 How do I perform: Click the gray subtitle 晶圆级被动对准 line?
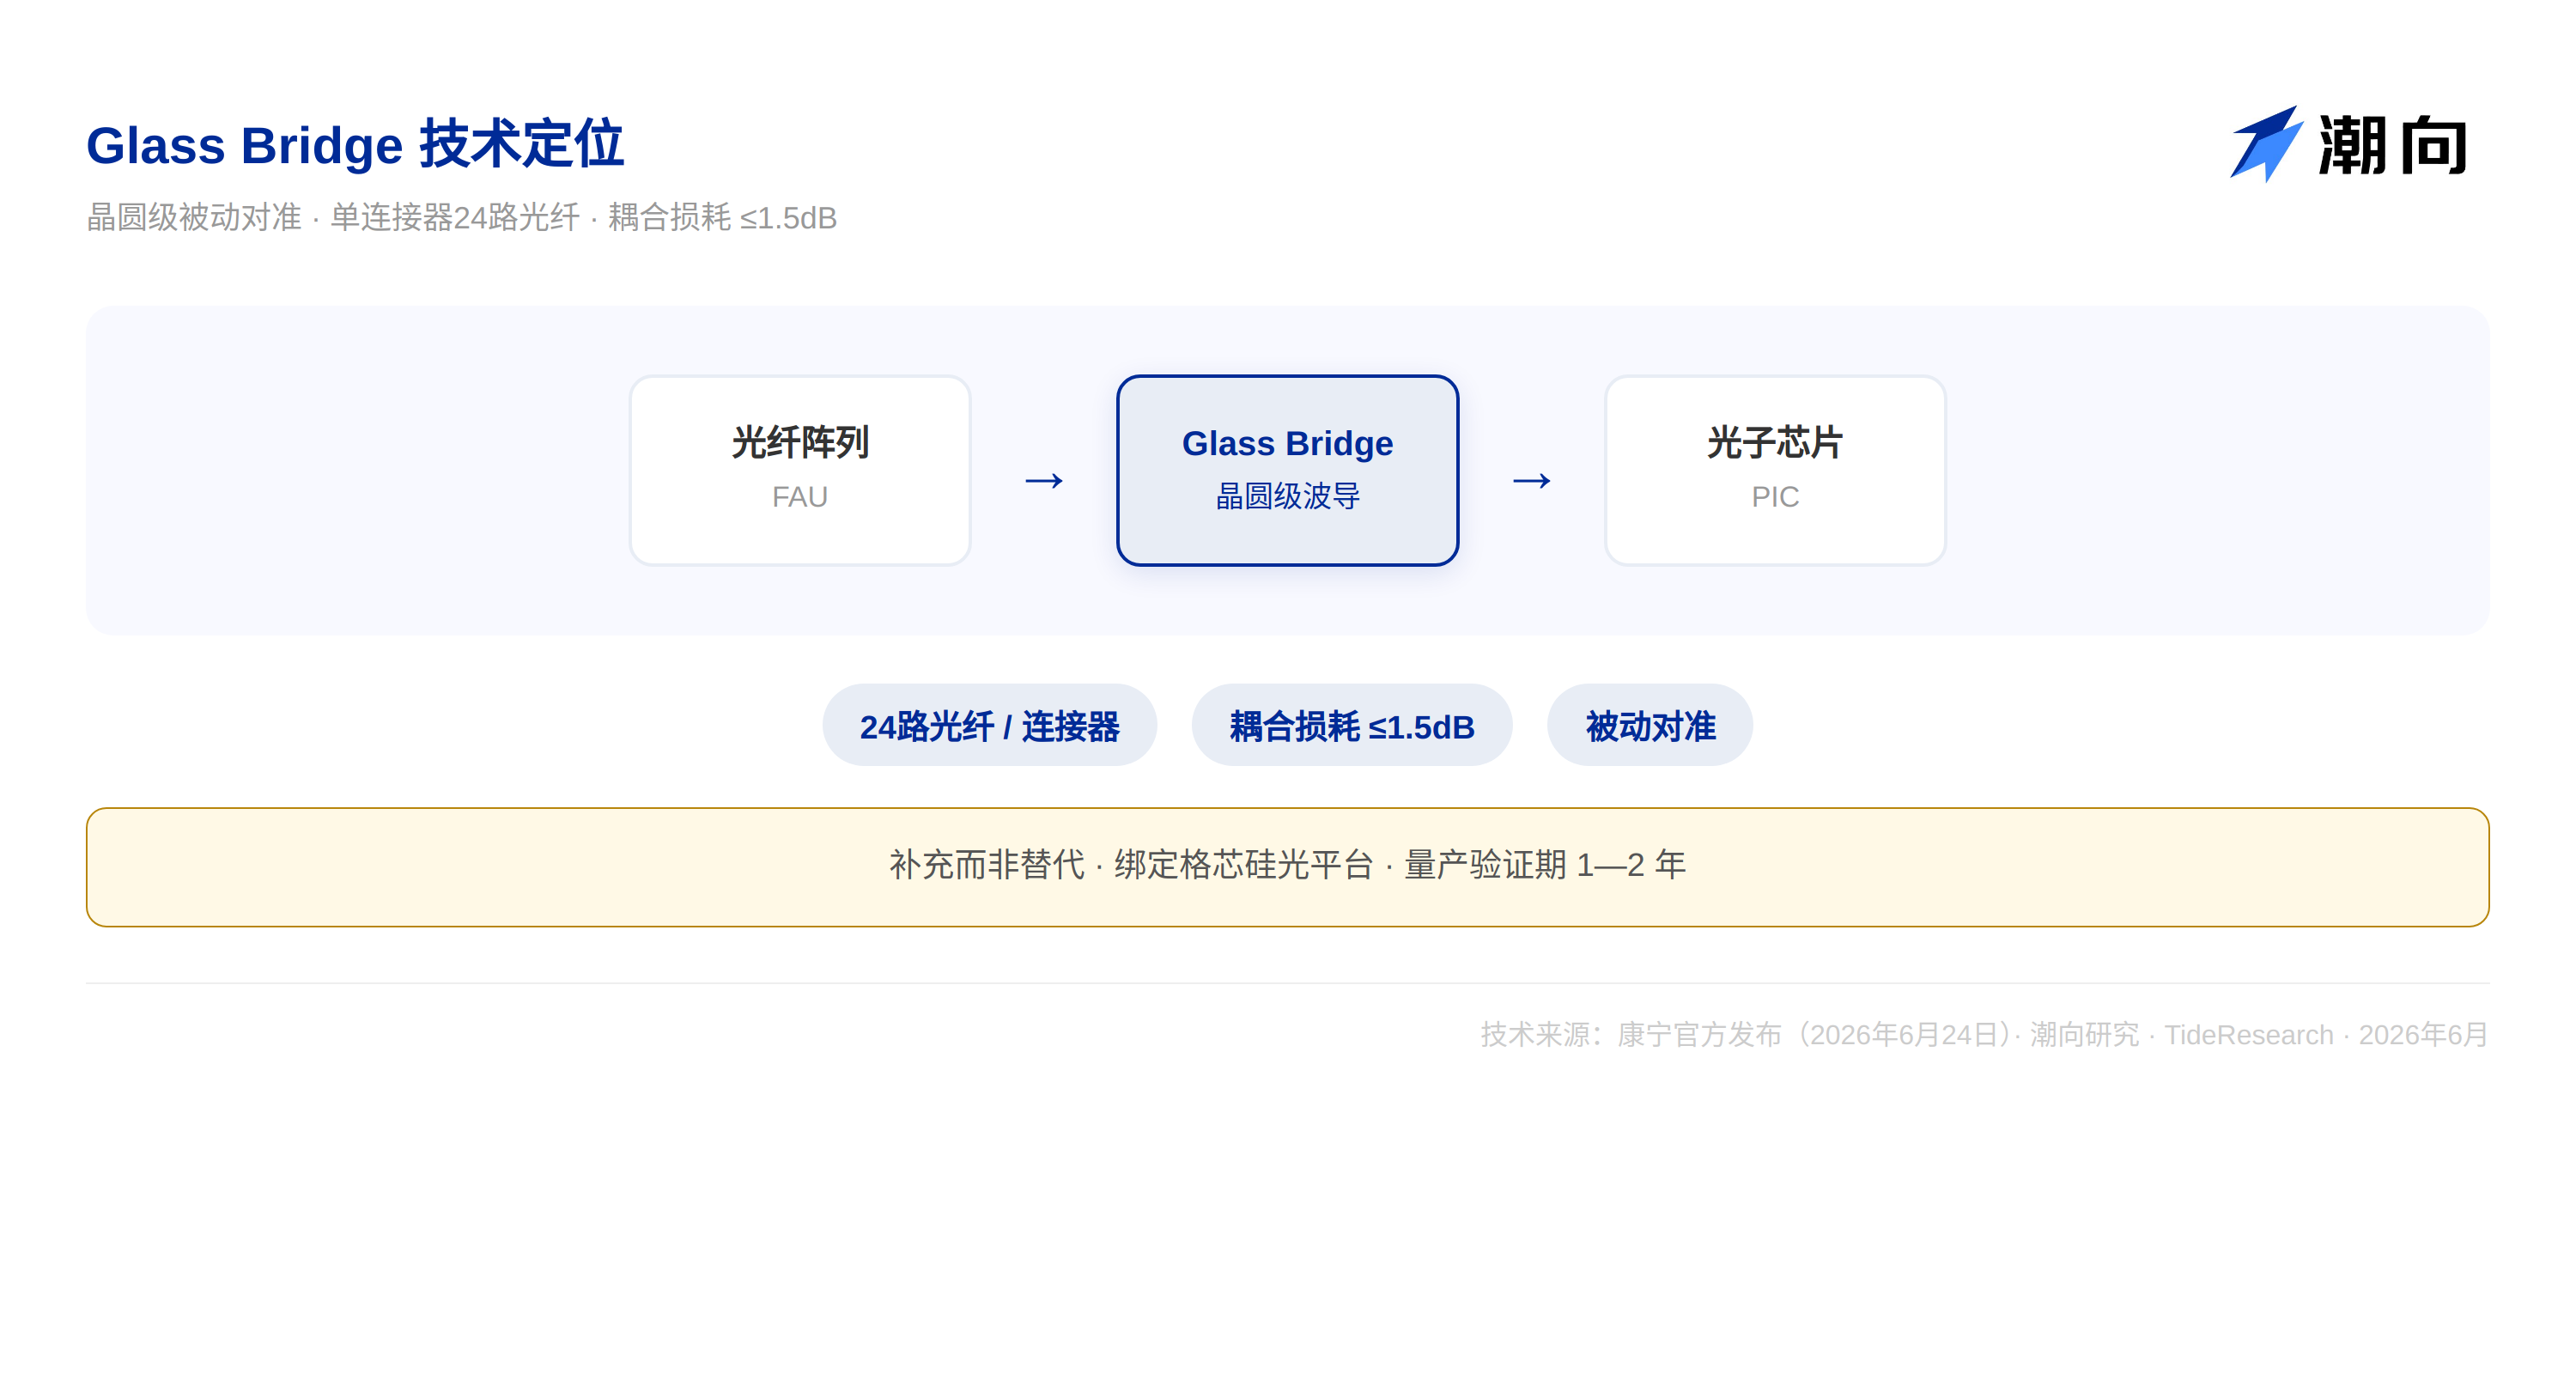click(461, 217)
